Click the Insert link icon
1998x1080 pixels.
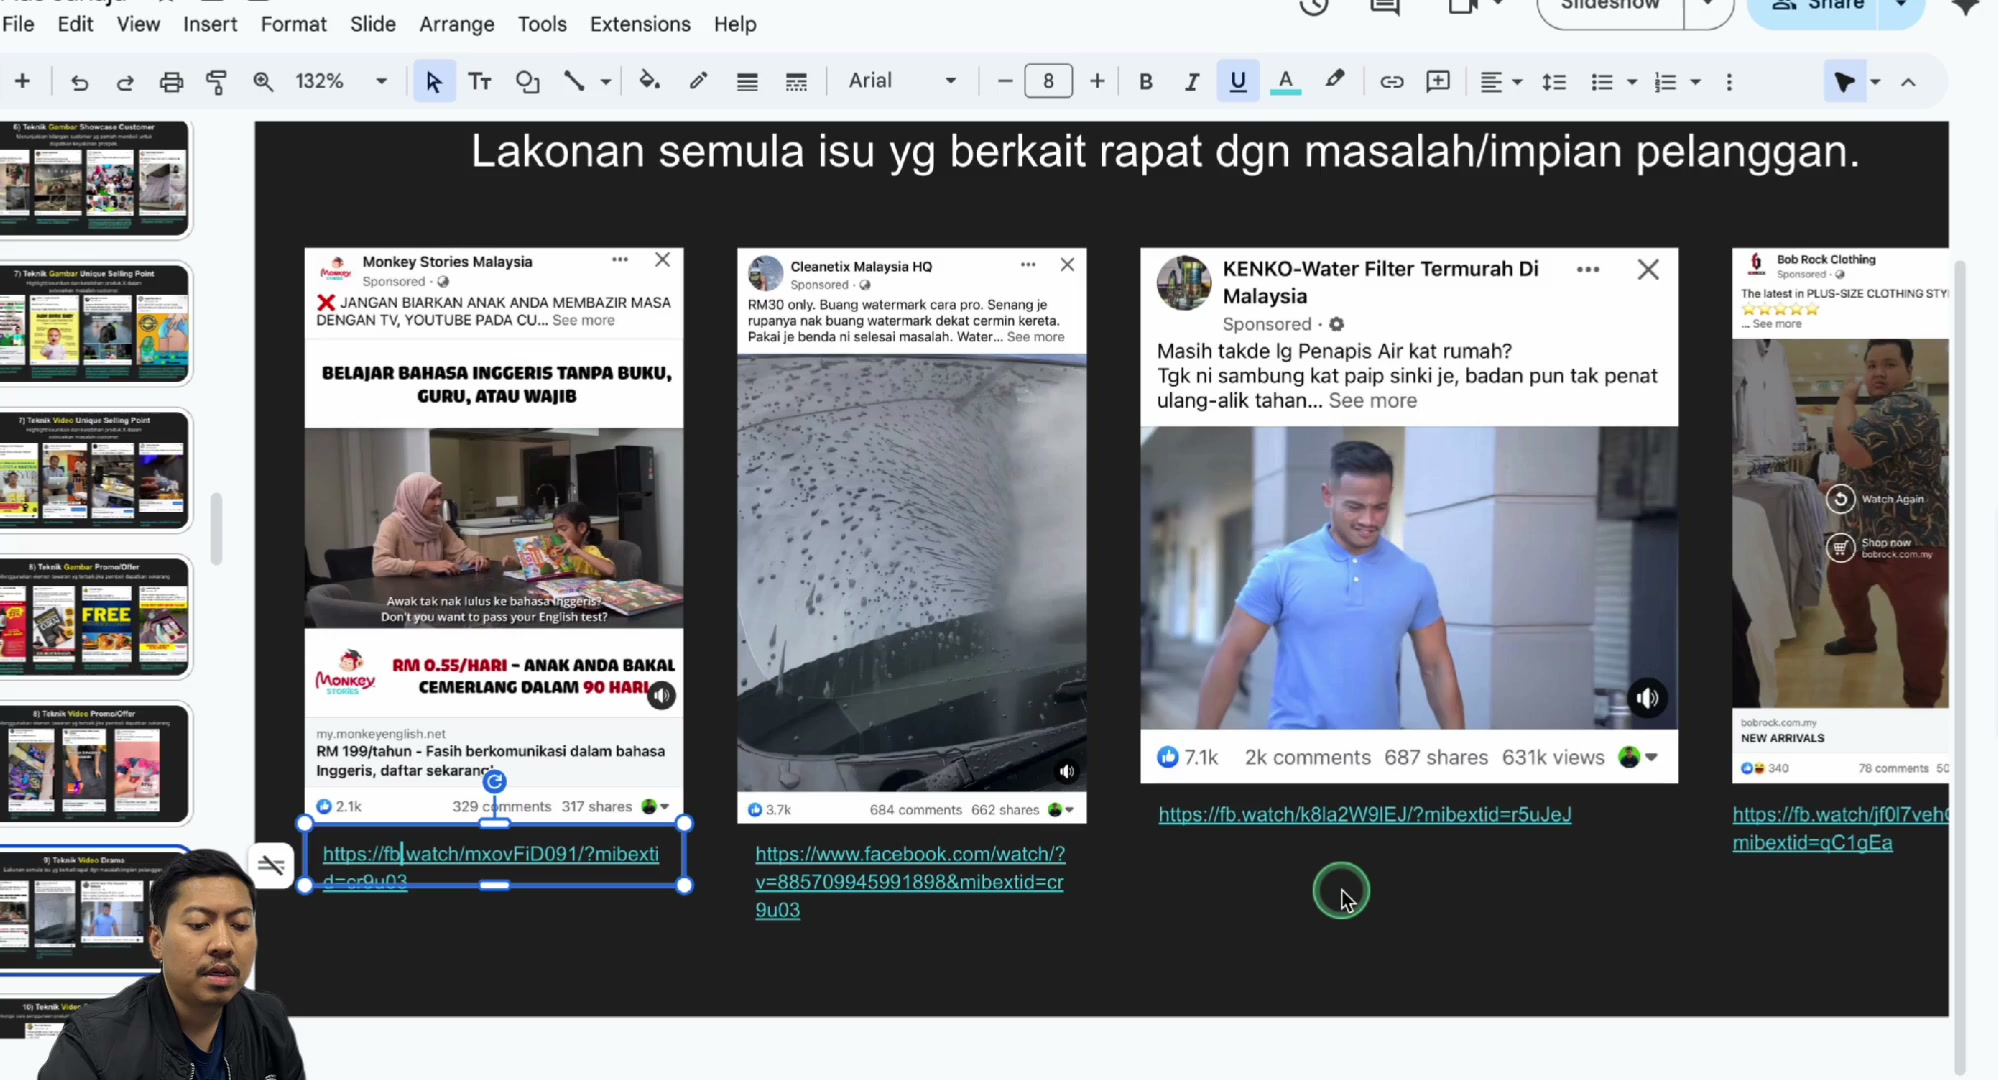click(x=1391, y=82)
